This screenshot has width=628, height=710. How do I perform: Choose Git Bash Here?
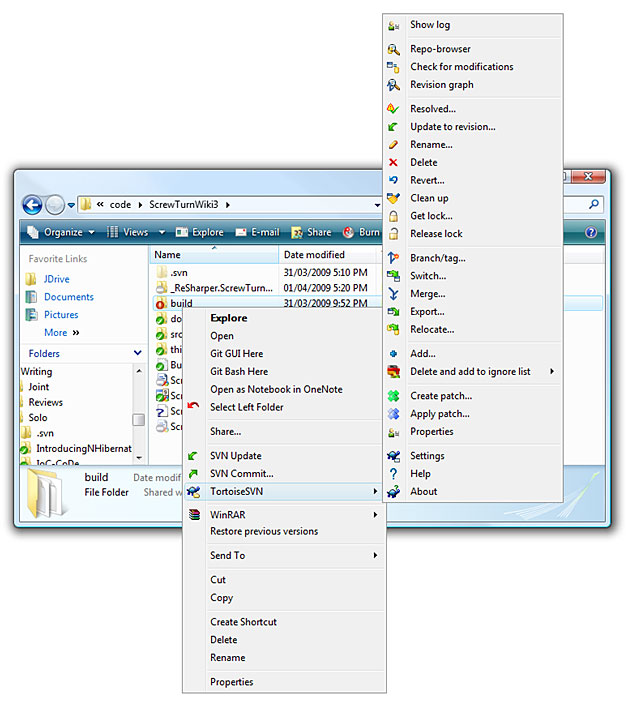(239, 372)
